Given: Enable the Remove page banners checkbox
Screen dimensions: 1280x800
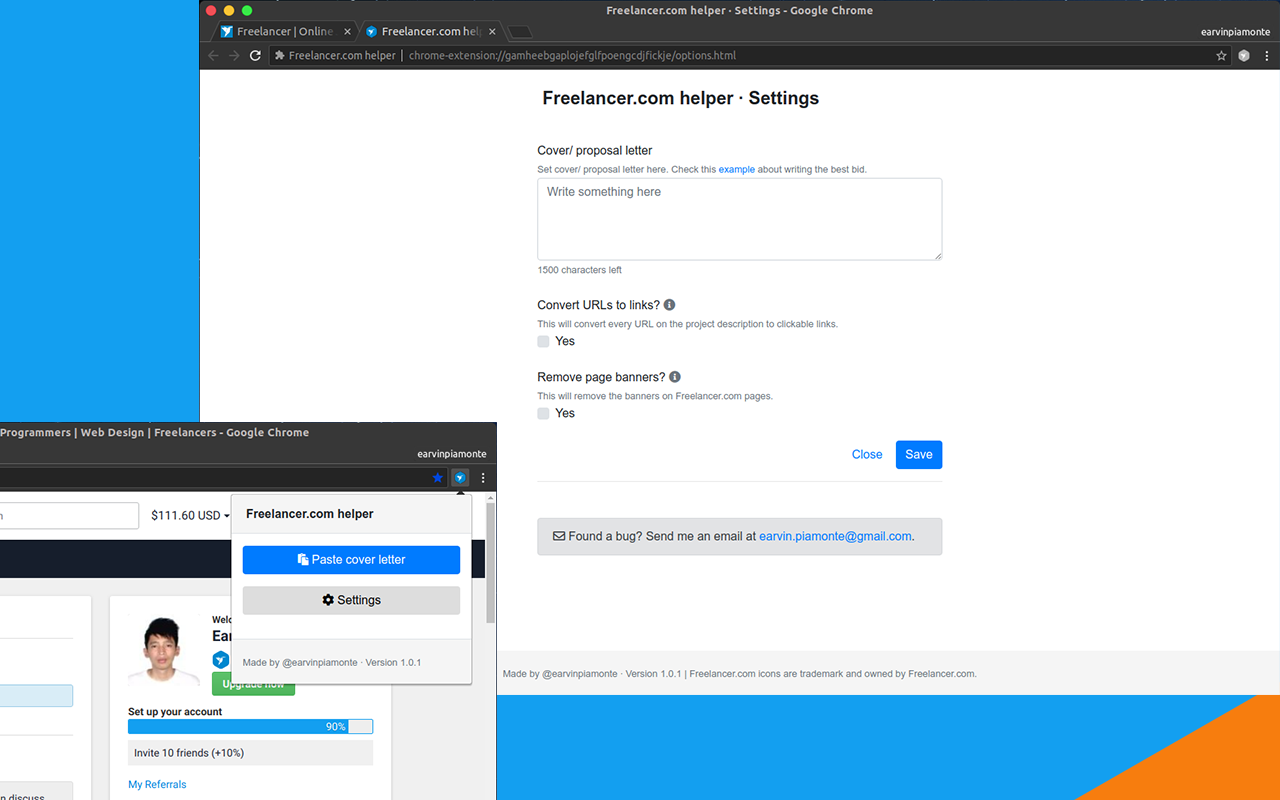Looking at the screenshot, I should pyautogui.click(x=544, y=413).
